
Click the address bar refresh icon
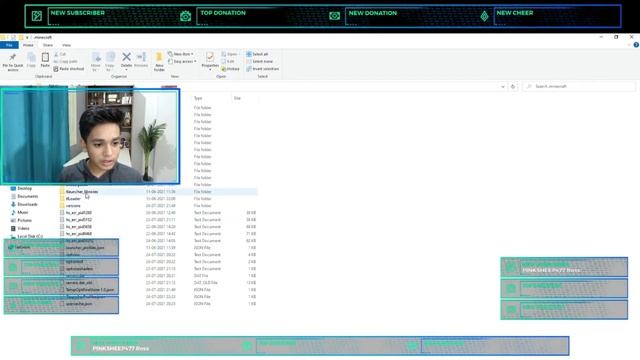(513, 87)
